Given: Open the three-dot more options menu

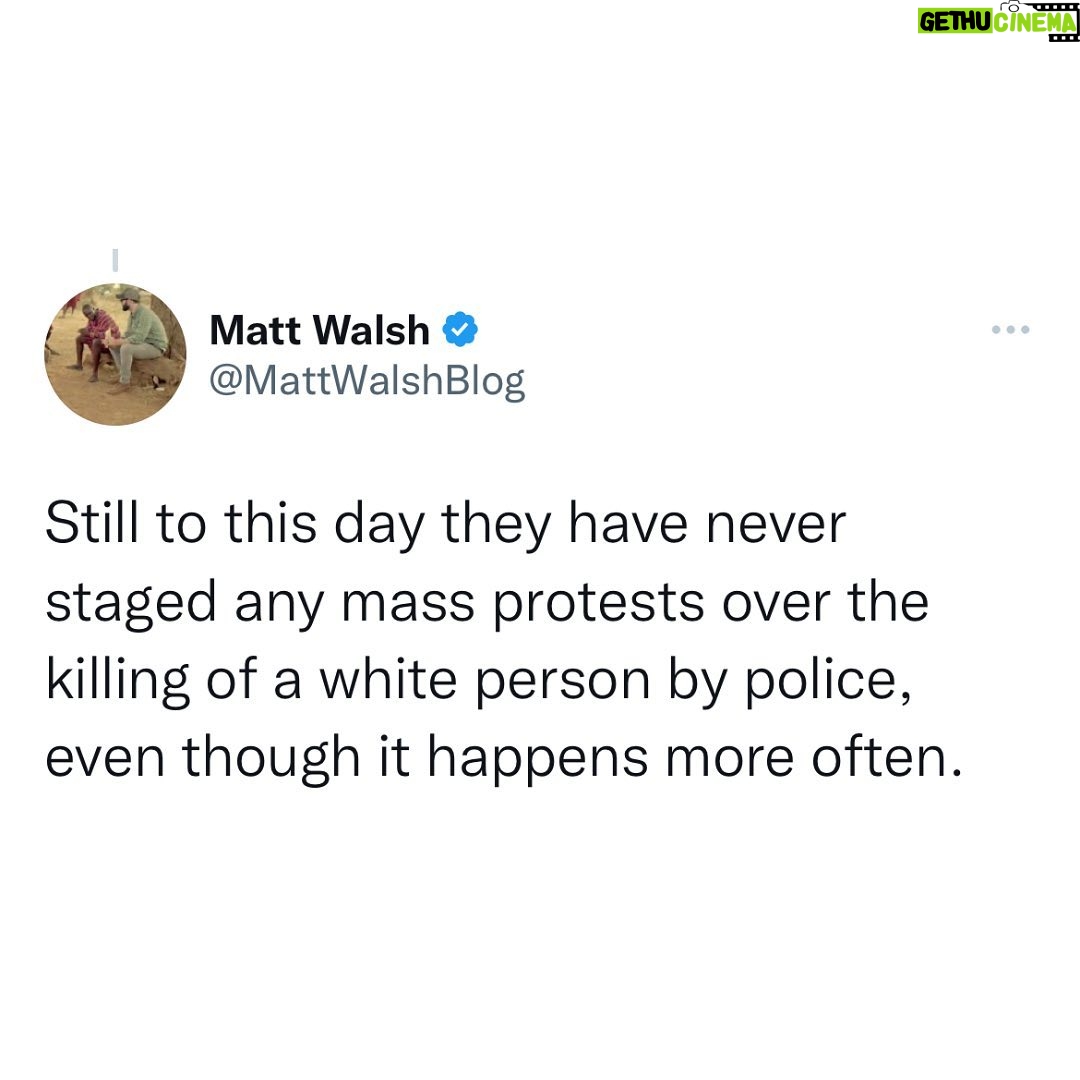Looking at the screenshot, I should [1010, 330].
